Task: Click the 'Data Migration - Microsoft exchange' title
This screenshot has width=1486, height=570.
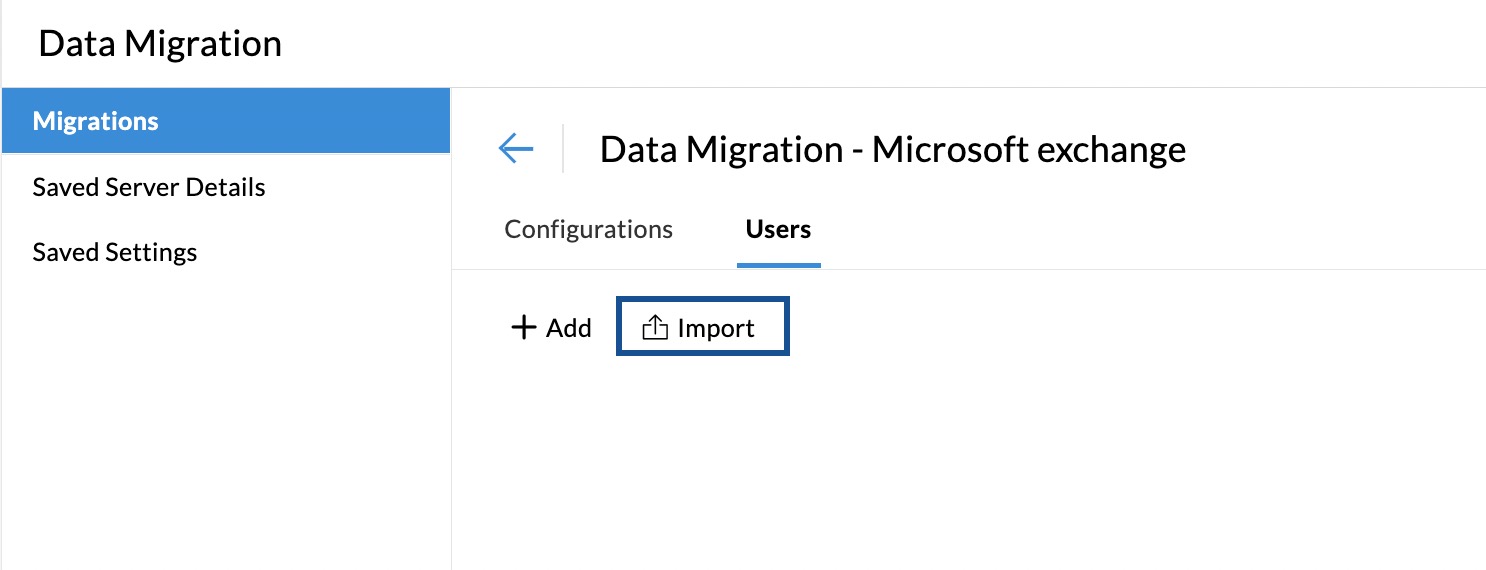Action: [892, 149]
